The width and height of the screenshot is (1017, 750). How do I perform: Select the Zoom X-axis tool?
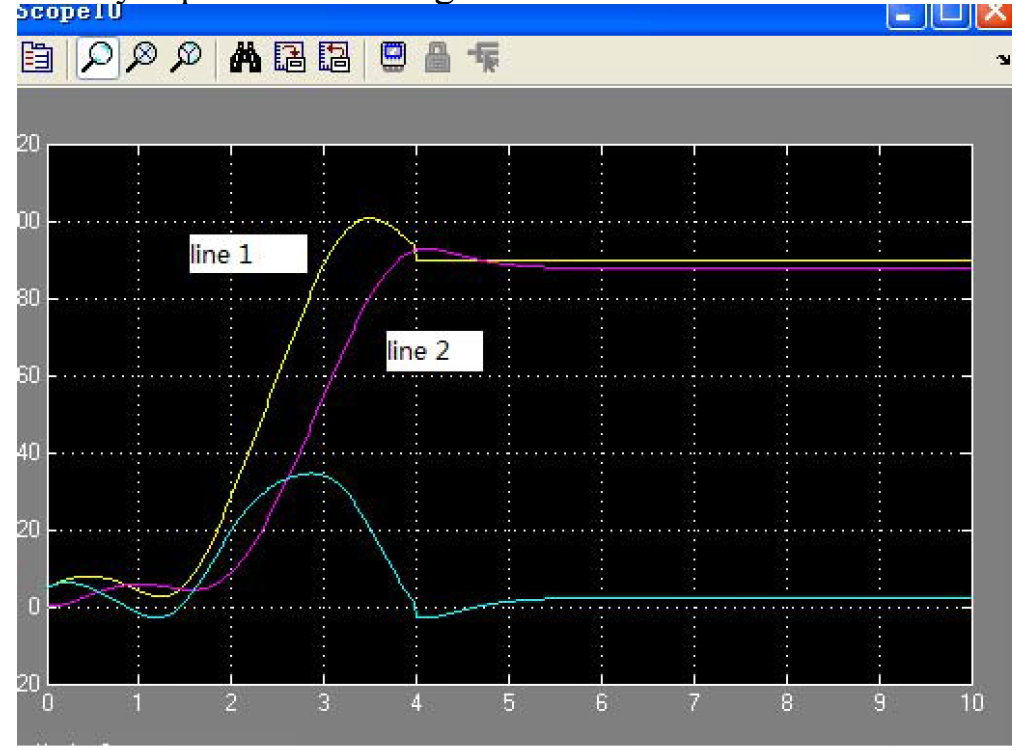tap(144, 59)
